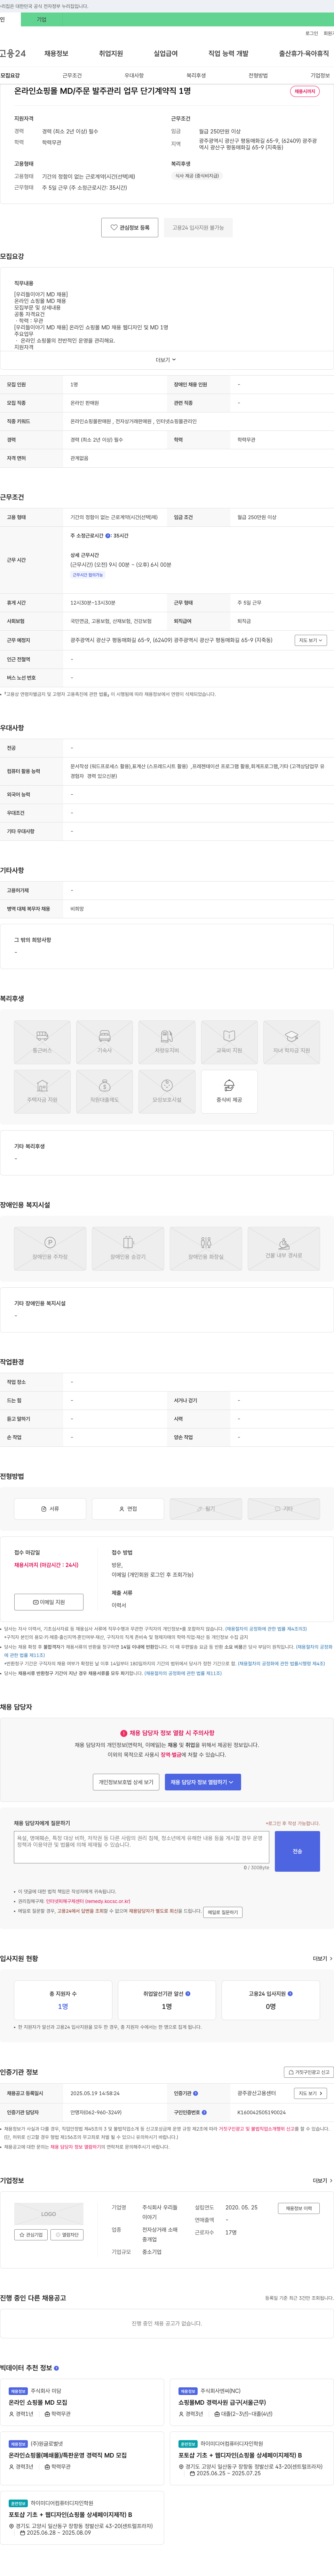This screenshot has height=2576, width=334.
Task: Expand 입사지원 현황 with 더보기
Action: click(322, 1959)
